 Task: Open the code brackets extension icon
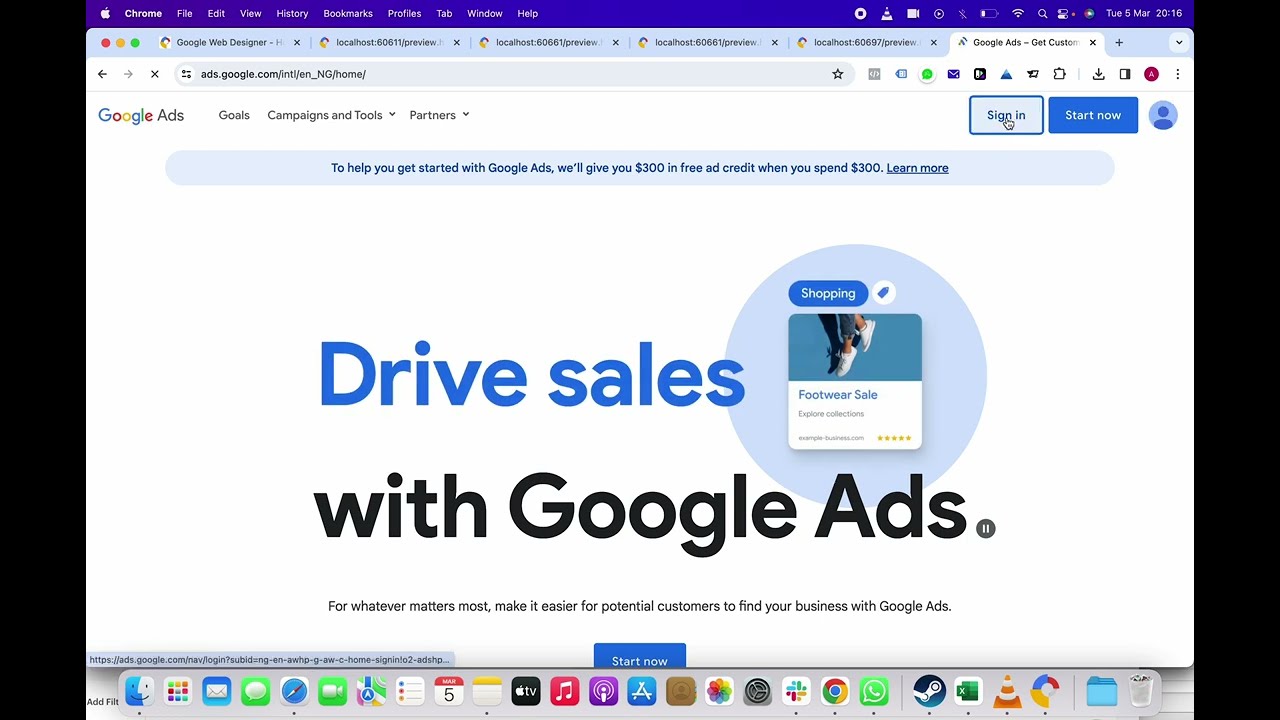[874, 74]
